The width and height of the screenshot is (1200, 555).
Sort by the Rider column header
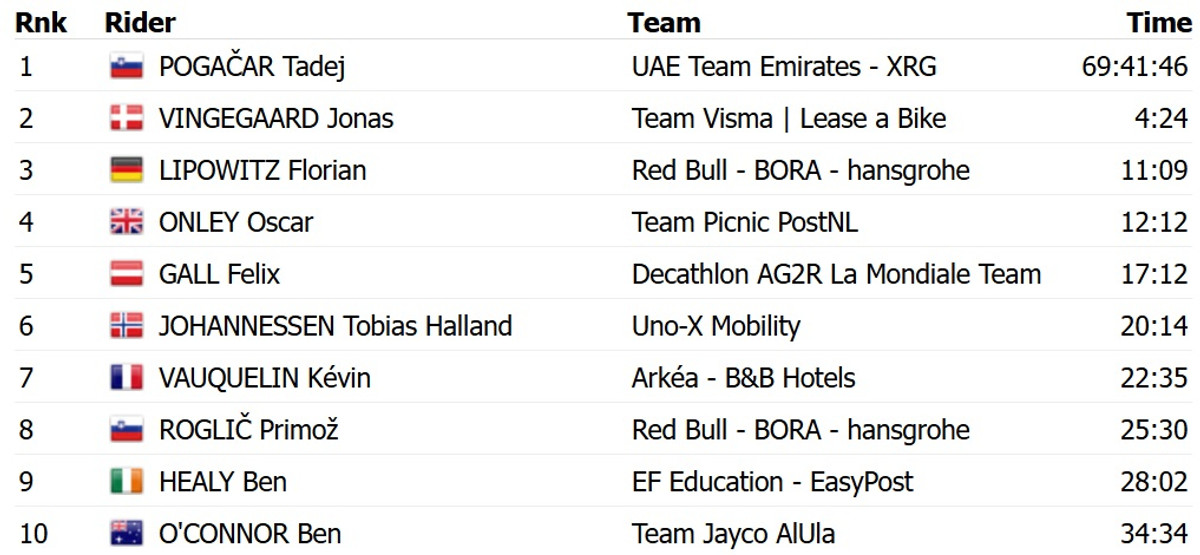pyautogui.click(x=140, y=23)
